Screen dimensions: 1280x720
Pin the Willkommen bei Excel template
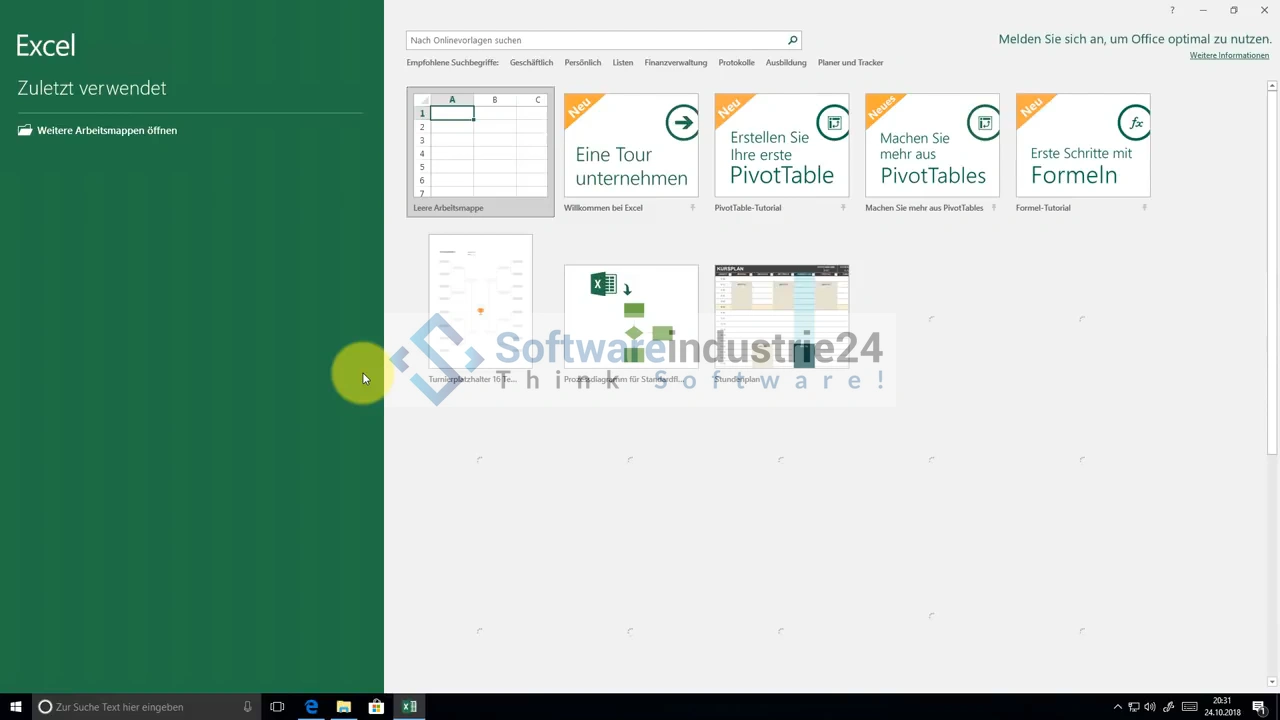[x=692, y=208]
